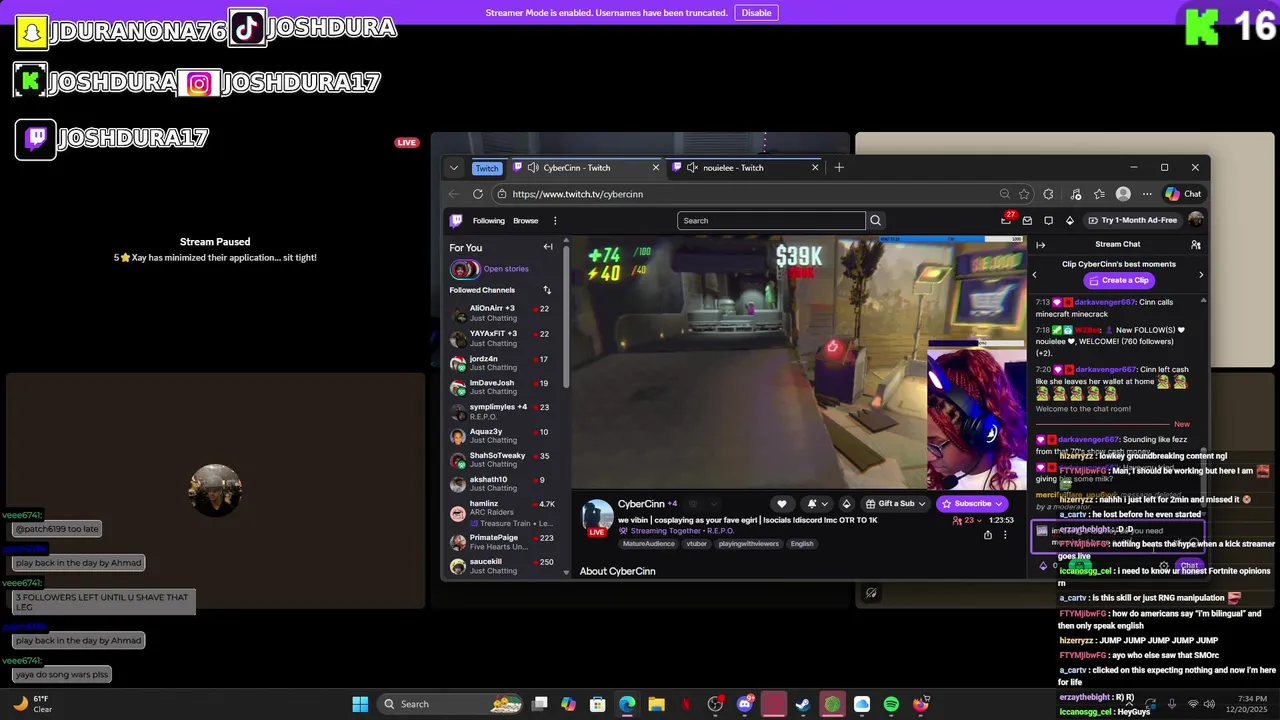Click the Twitch logo home icon
1280x720 pixels.
click(456, 220)
